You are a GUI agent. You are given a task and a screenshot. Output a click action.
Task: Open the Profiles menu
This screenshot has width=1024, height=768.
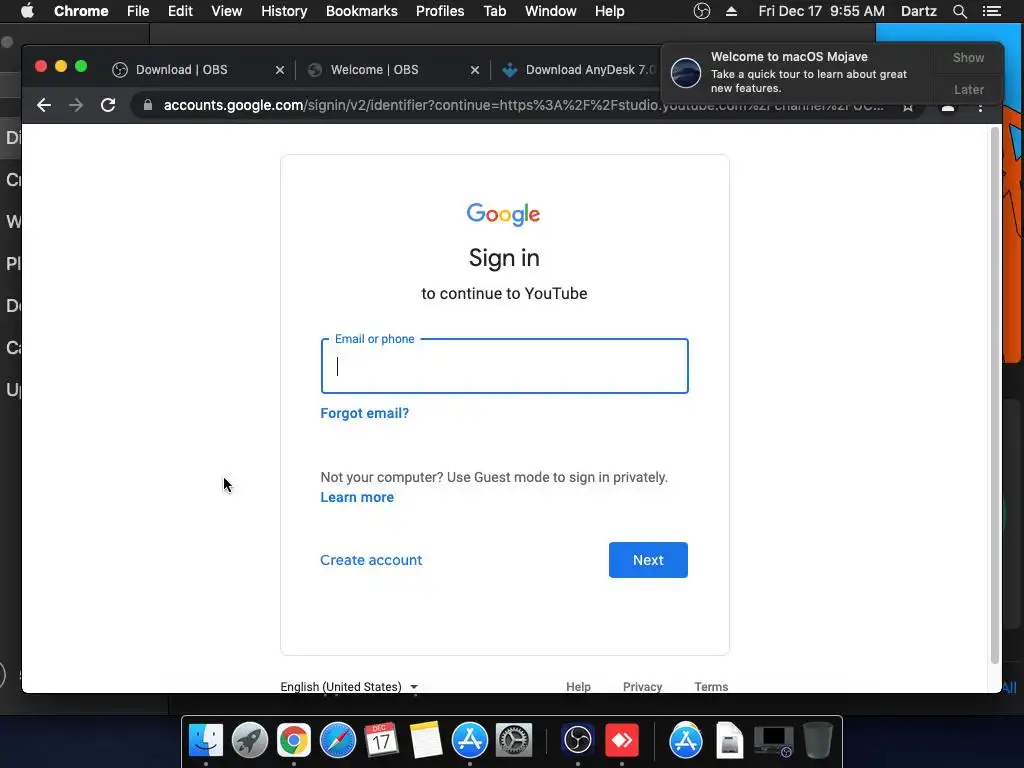point(440,11)
